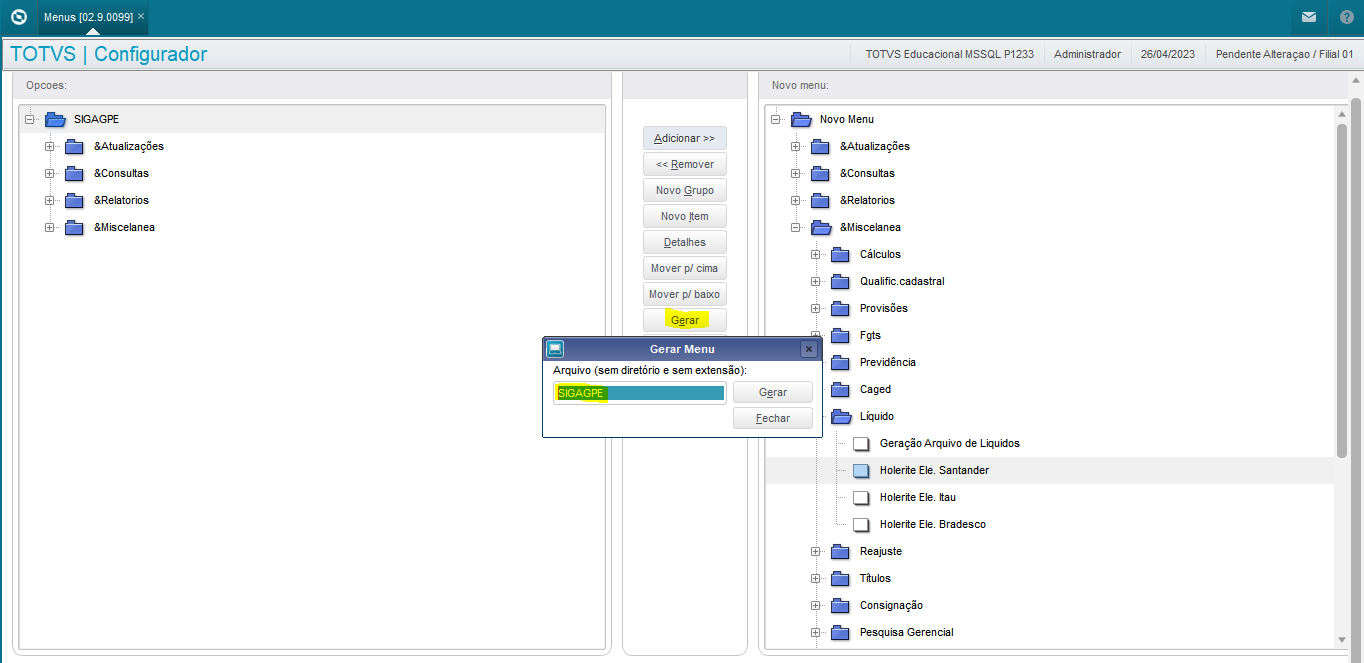Screen dimensions: 1364x663
Task: Click Pendente Alteraçao / Filial 01 text
Action: click(1284, 54)
